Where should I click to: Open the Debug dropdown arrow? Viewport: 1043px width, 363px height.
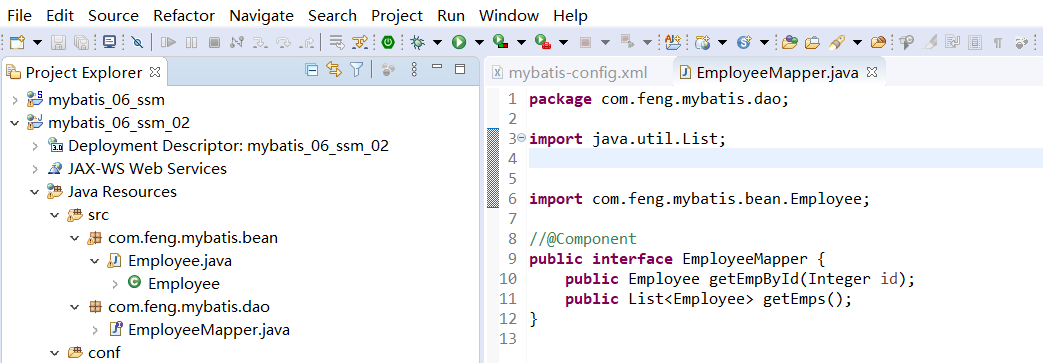[x=437, y=43]
